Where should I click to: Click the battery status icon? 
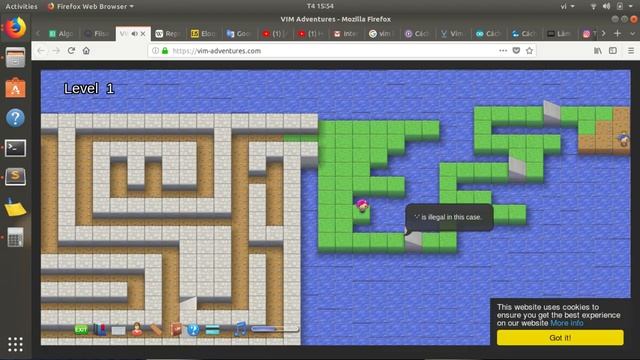pyautogui.click(x=620, y=6)
